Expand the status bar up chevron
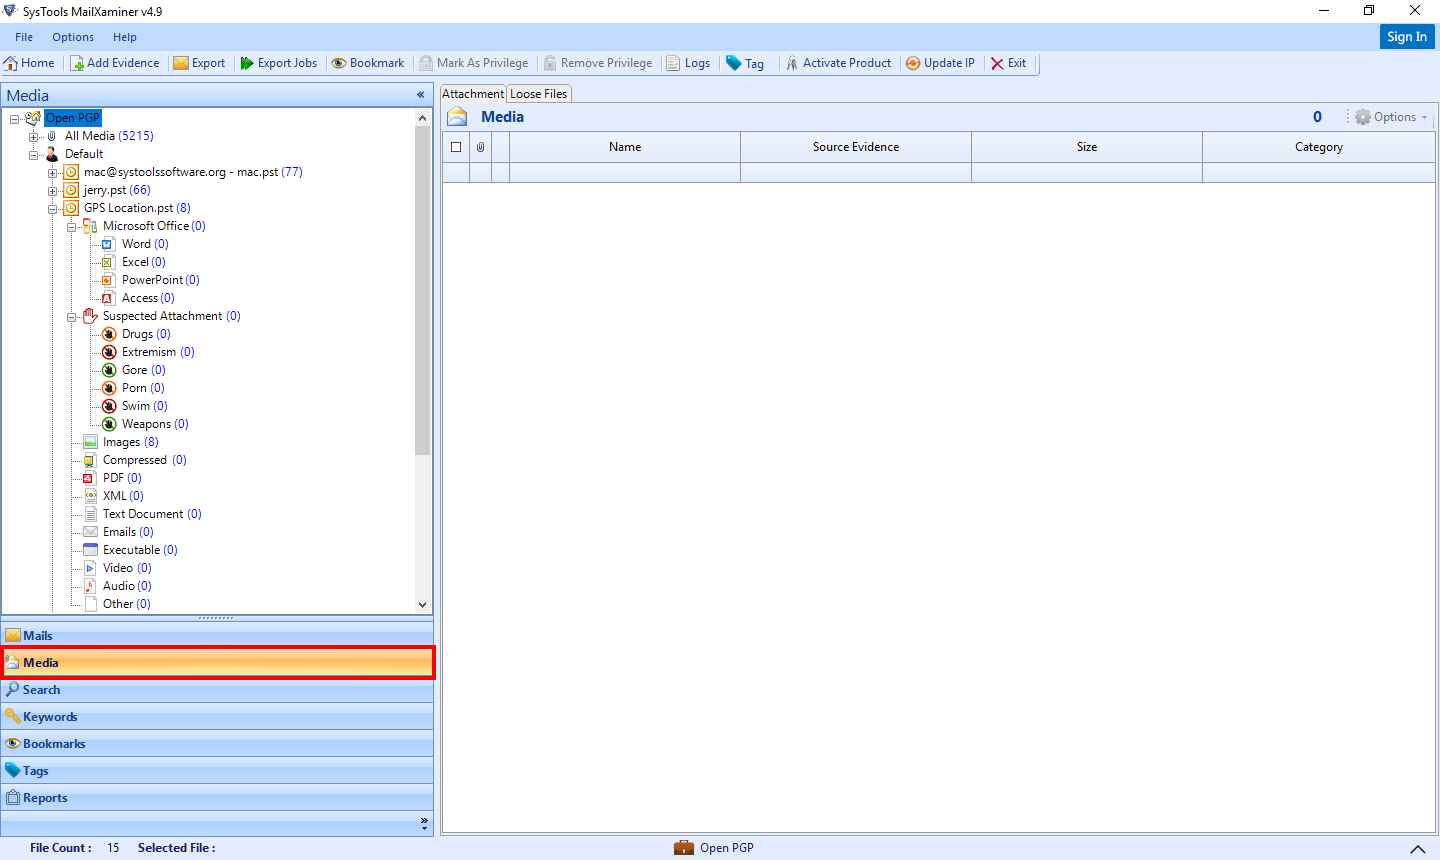 (1417, 848)
